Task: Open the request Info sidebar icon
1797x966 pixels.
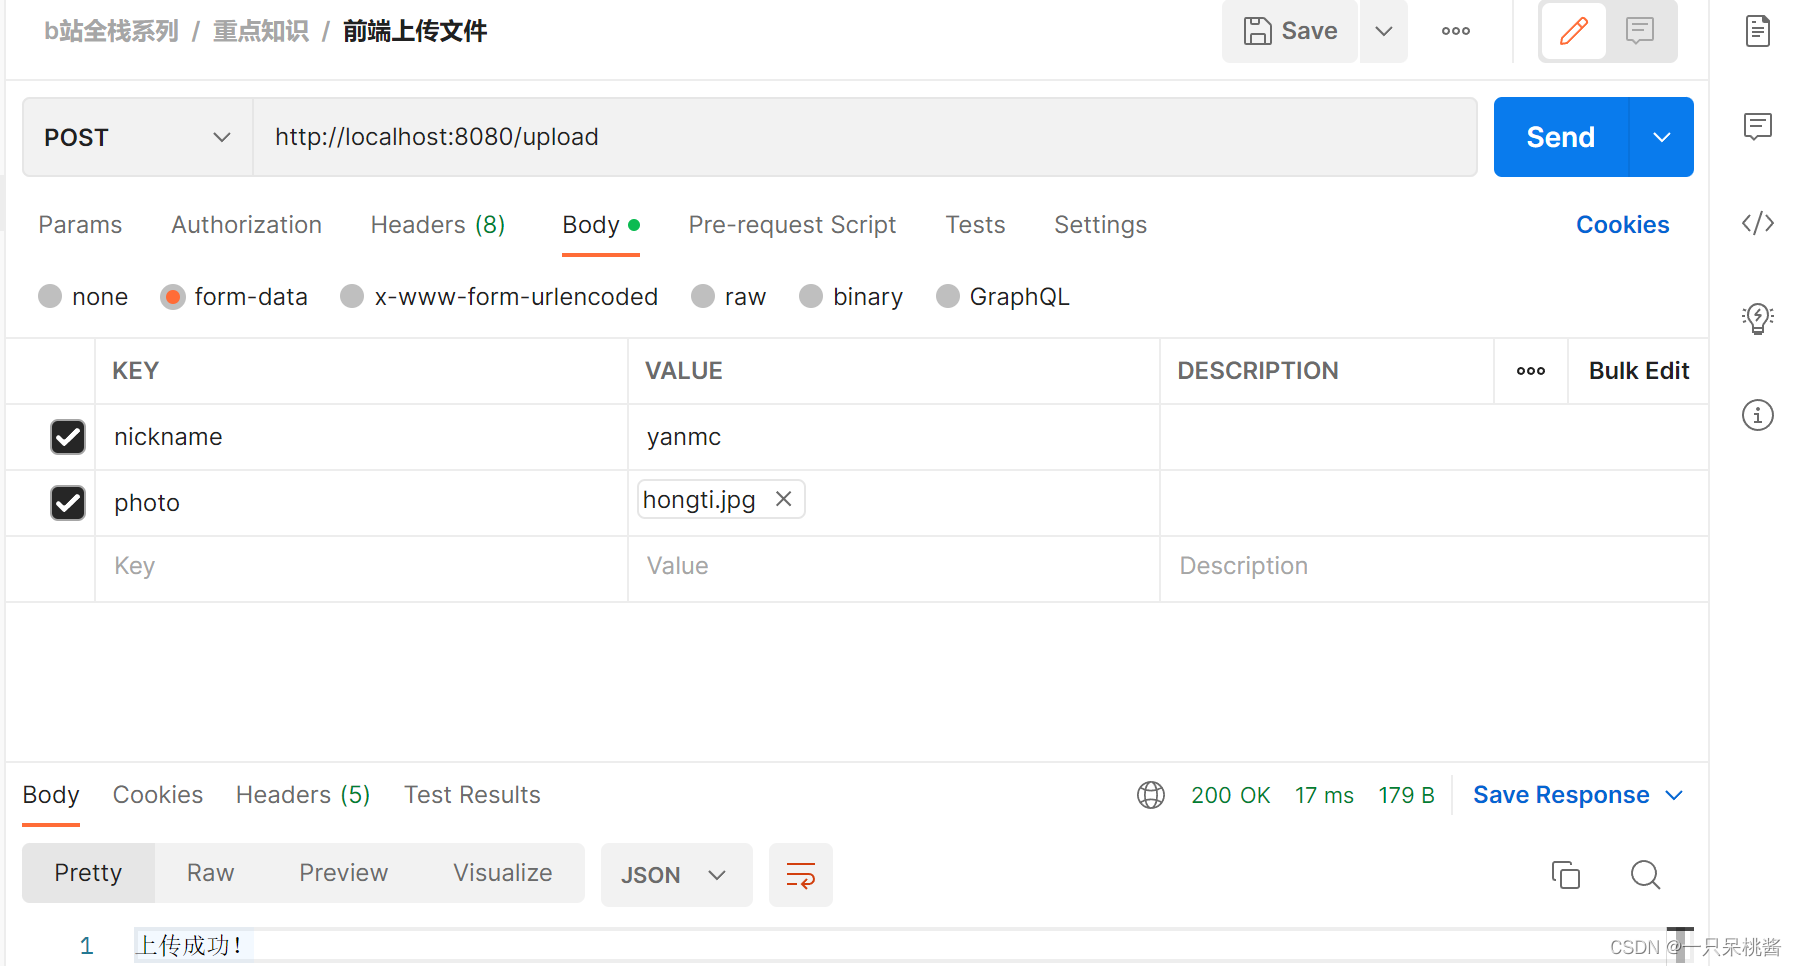Action: [x=1758, y=415]
